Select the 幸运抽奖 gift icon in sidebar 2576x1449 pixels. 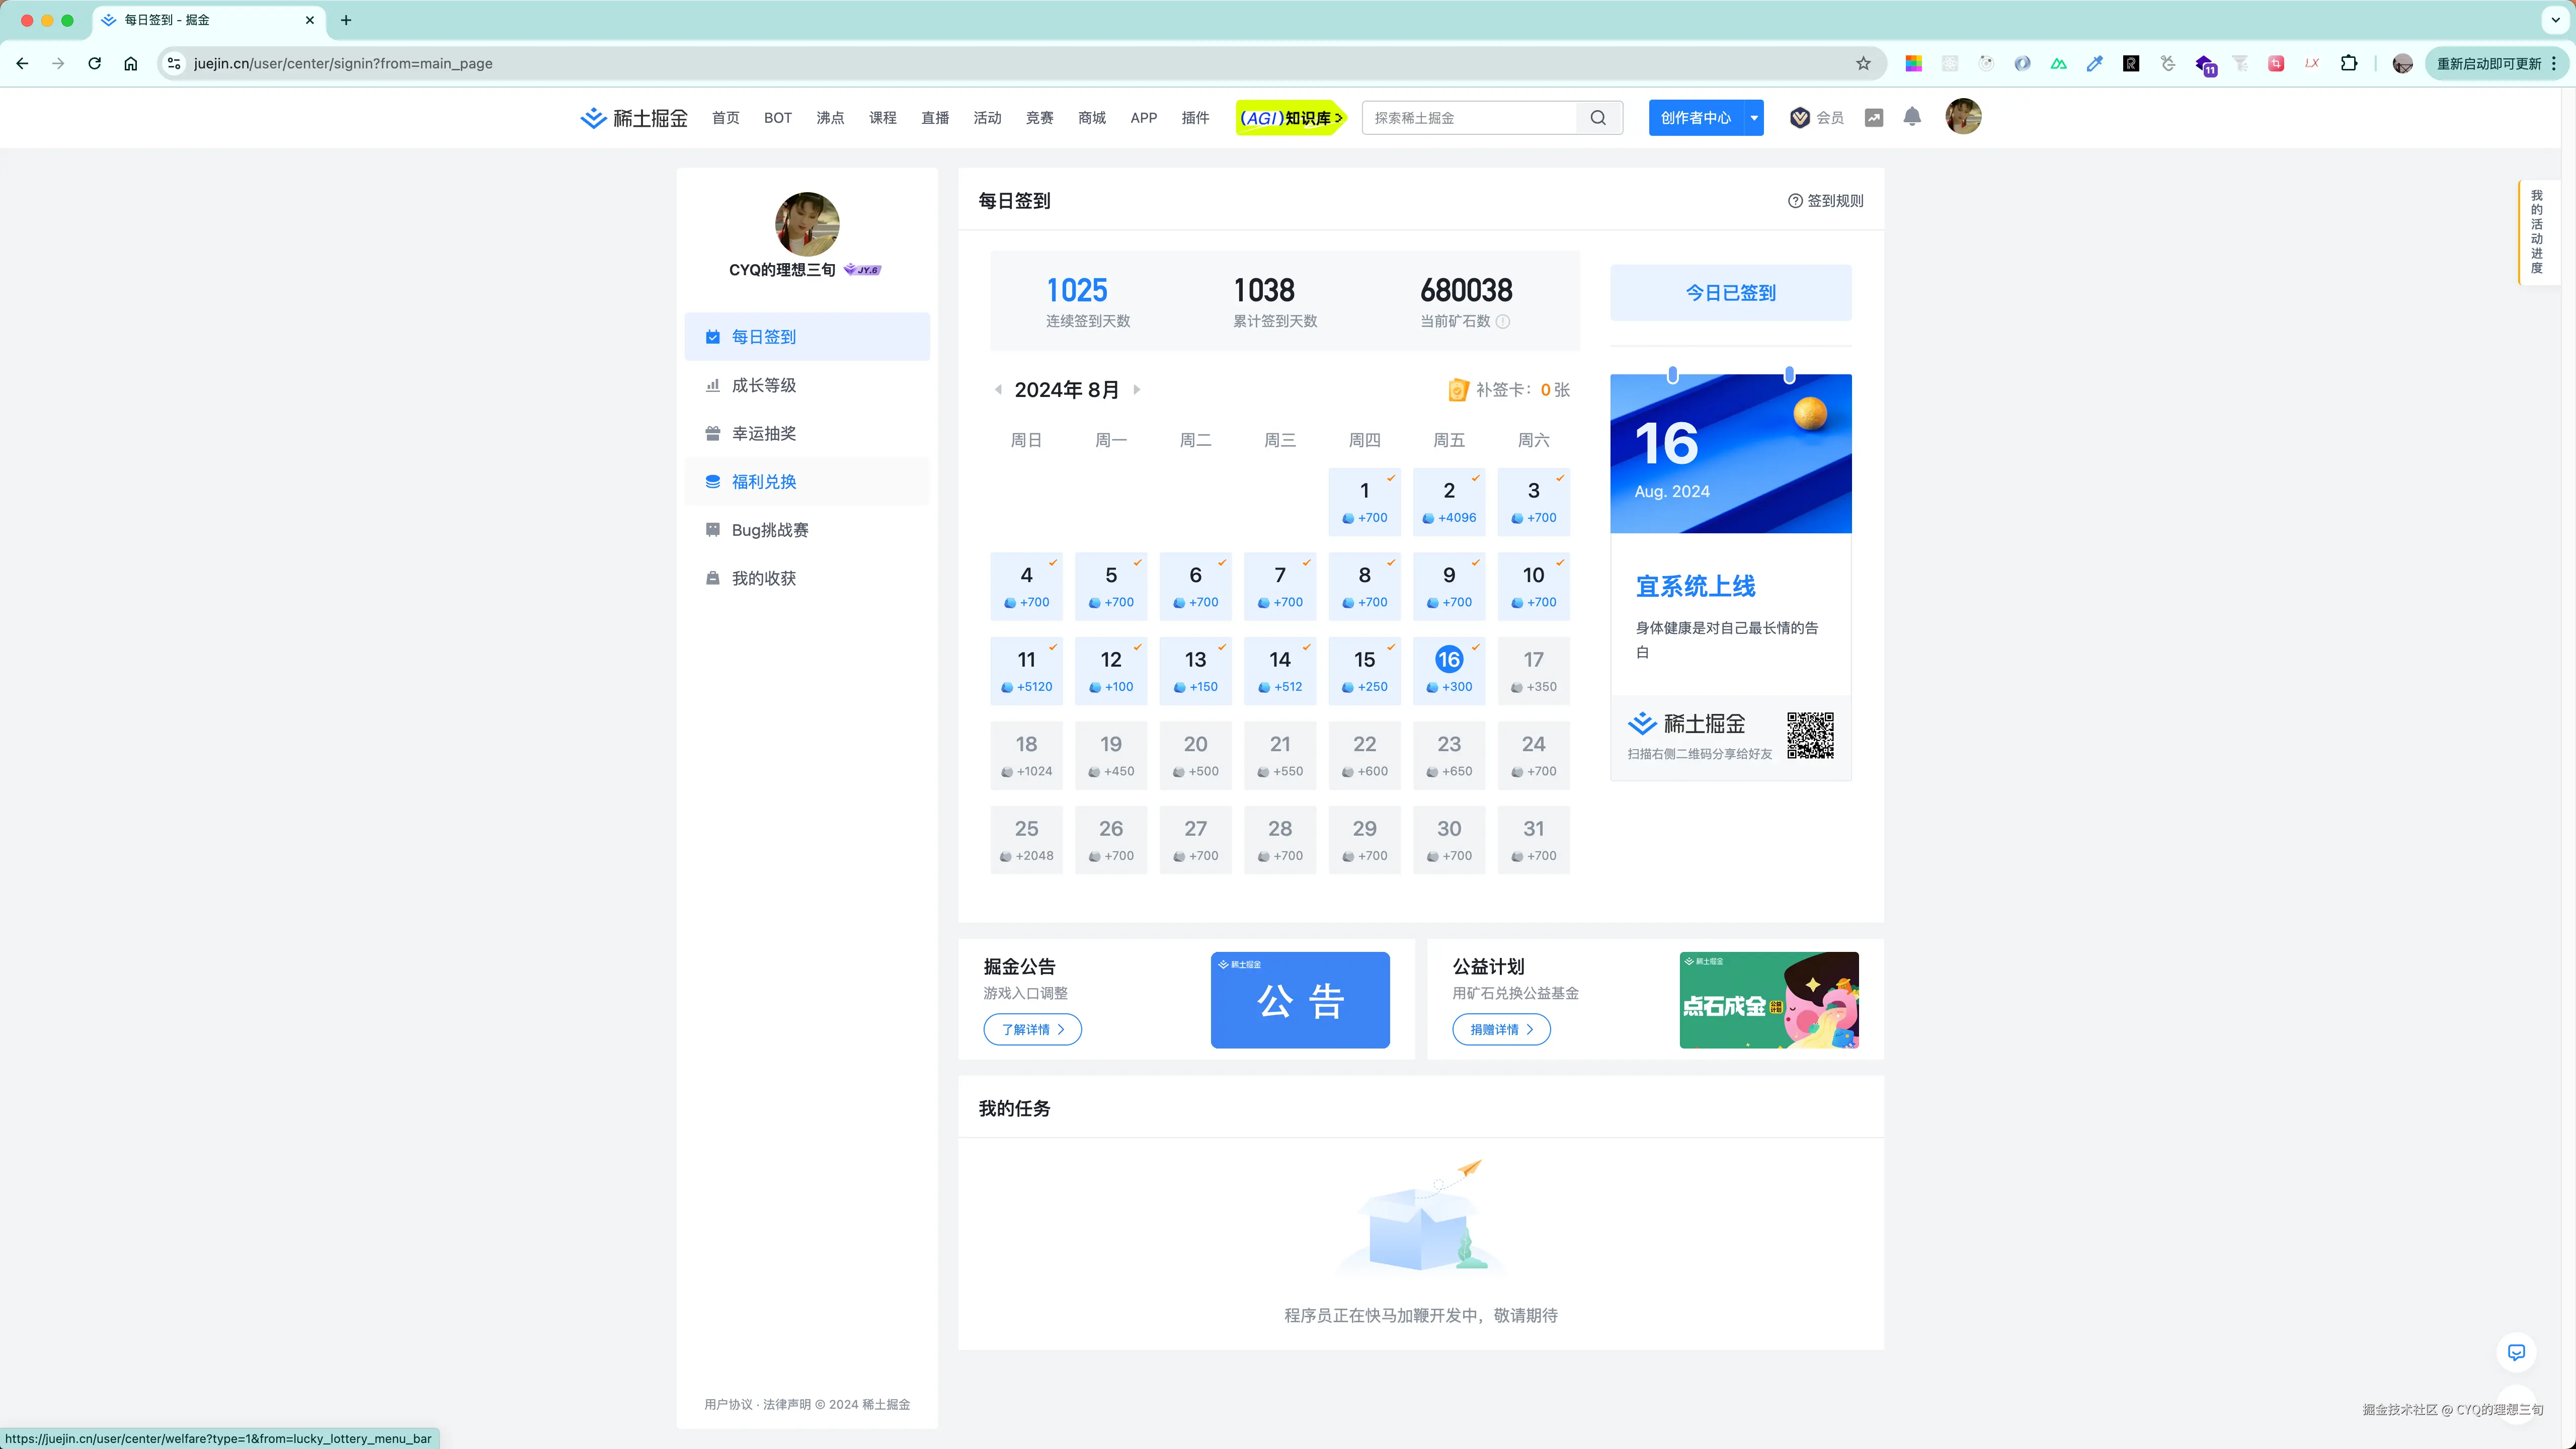tap(712, 432)
